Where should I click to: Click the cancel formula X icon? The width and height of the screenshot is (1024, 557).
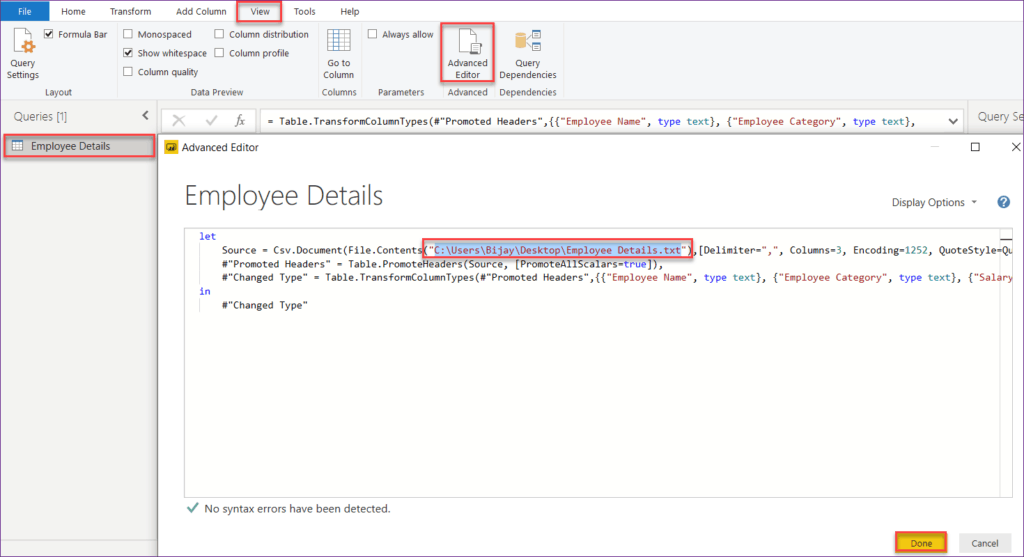click(178, 121)
